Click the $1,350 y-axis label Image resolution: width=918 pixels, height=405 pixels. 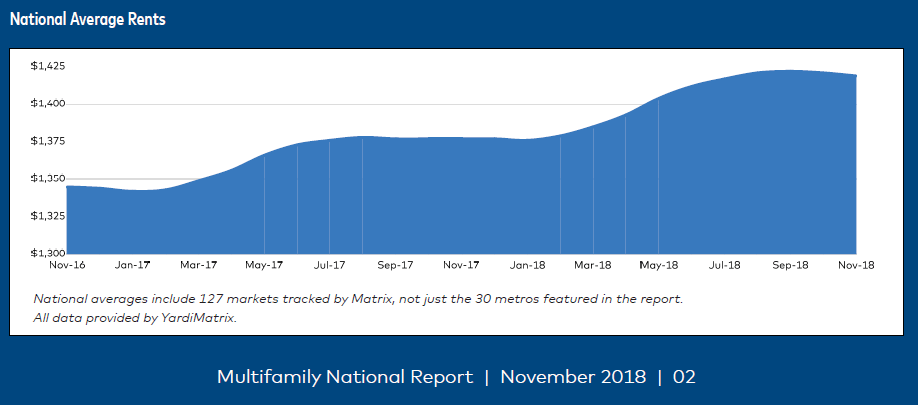coord(48,179)
